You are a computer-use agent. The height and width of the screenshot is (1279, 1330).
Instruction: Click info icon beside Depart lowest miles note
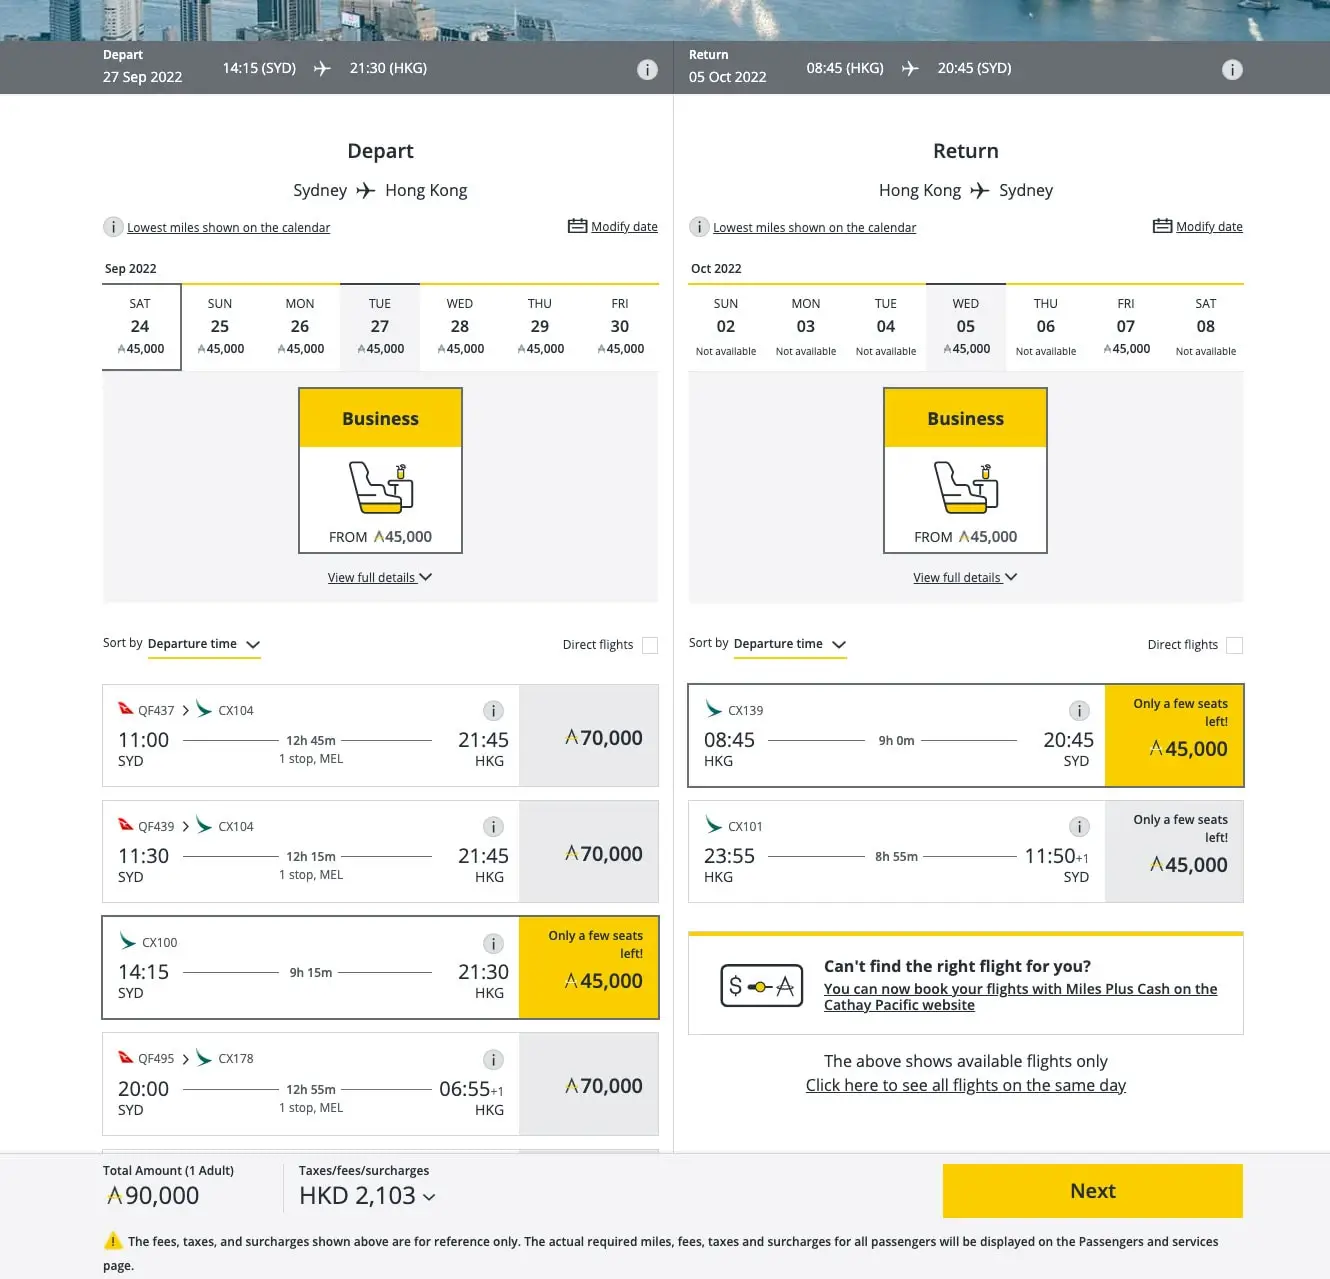(113, 227)
